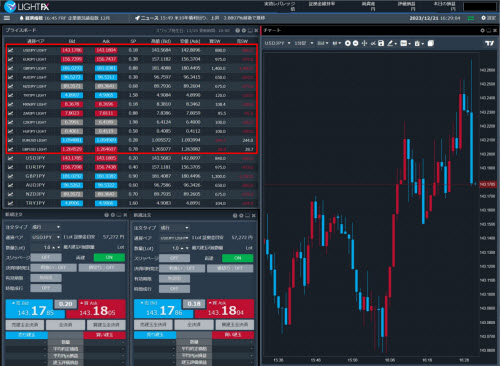This screenshot has height=366, width=500.
Task: Open the hamburger menu below the LIGHT FX logo
Action: 7,18
